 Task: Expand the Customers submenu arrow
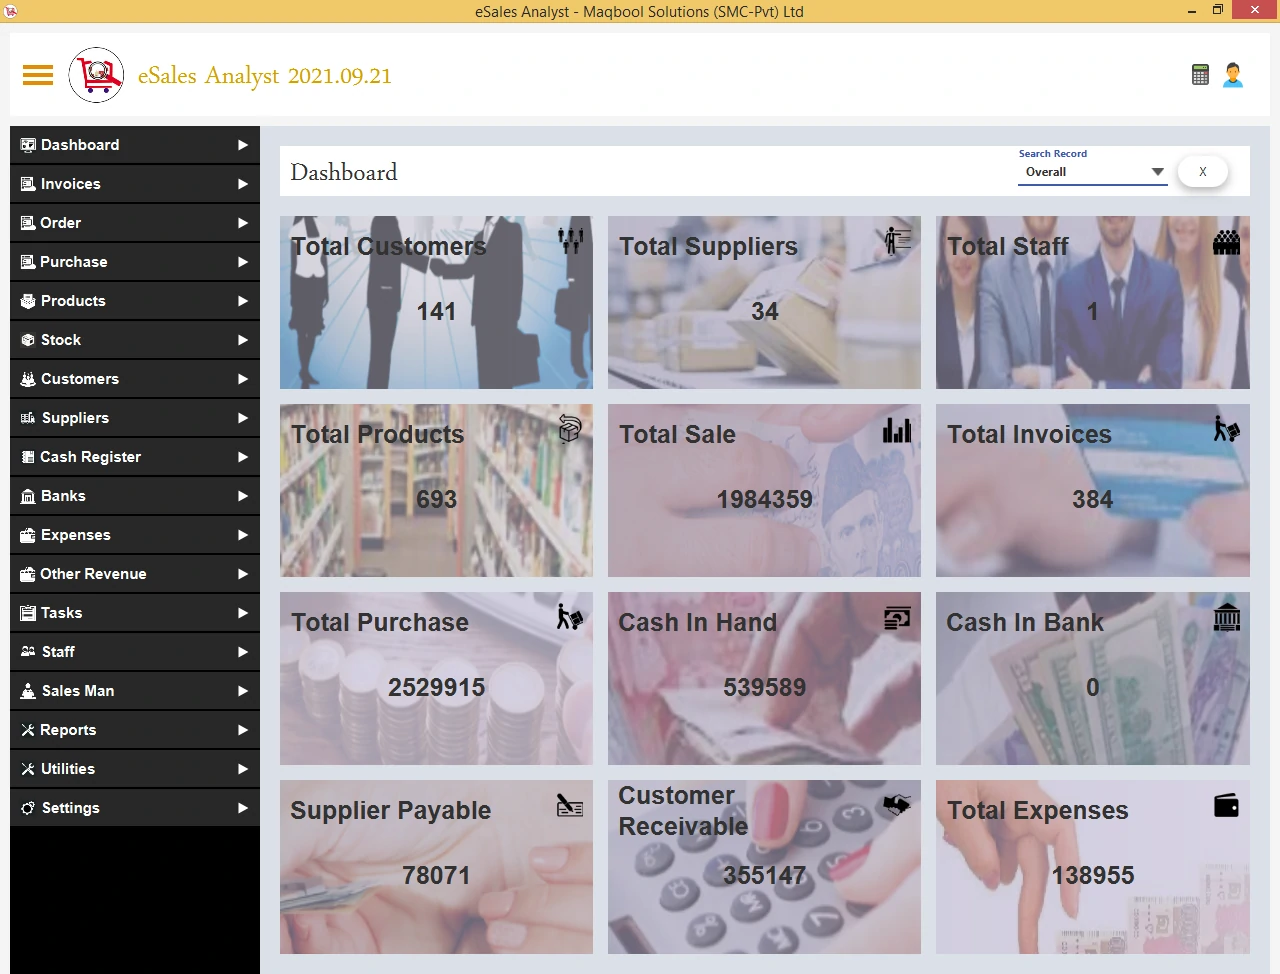pyautogui.click(x=243, y=379)
